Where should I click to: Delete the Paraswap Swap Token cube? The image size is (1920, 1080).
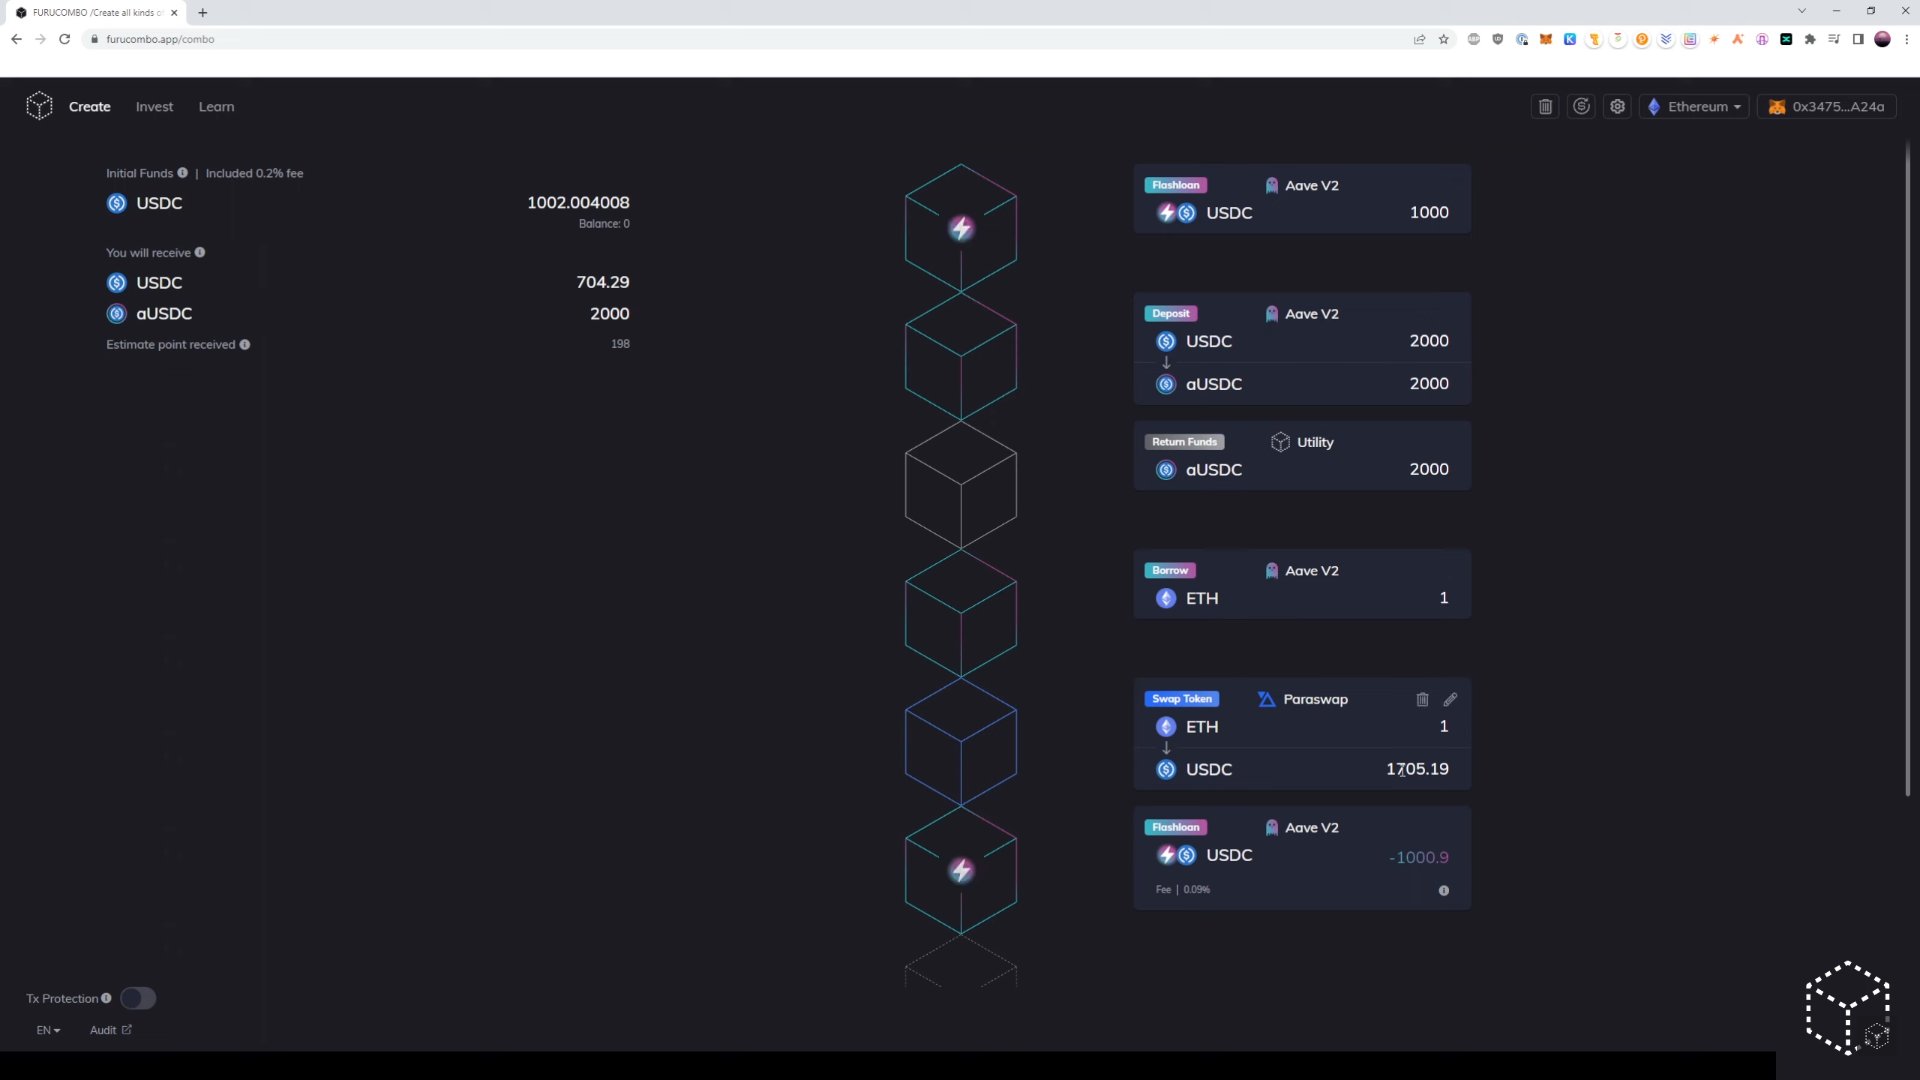coord(1422,700)
